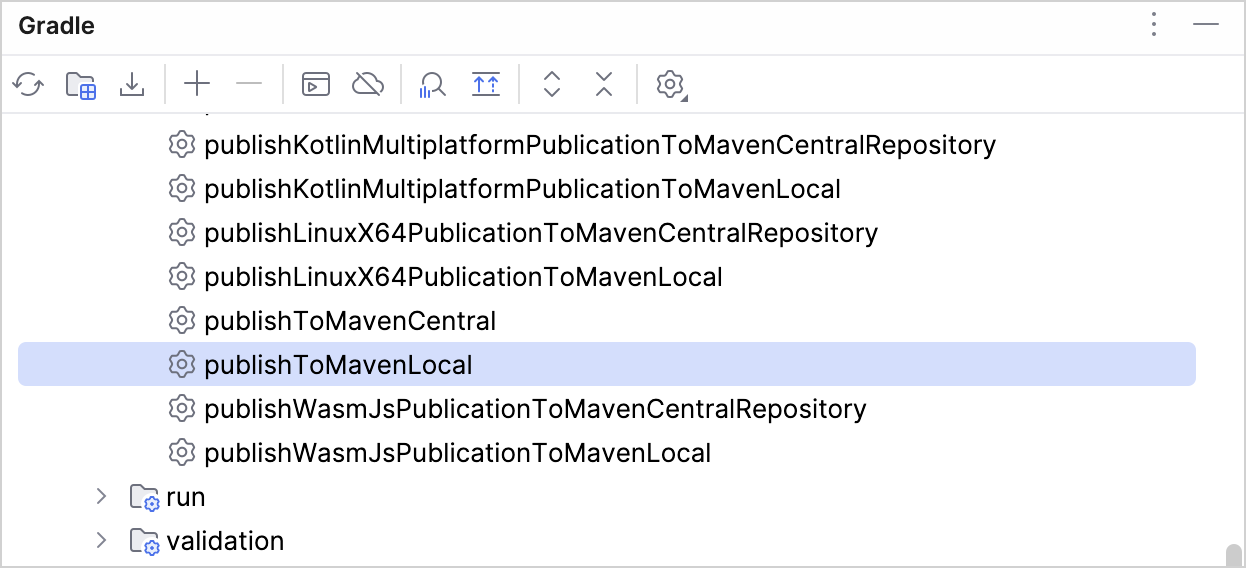Click gear icon beside publishLinuxX64PublicationToMavenCentralRepository
This screenshot has width=1246, height=568.
point(181,233)
